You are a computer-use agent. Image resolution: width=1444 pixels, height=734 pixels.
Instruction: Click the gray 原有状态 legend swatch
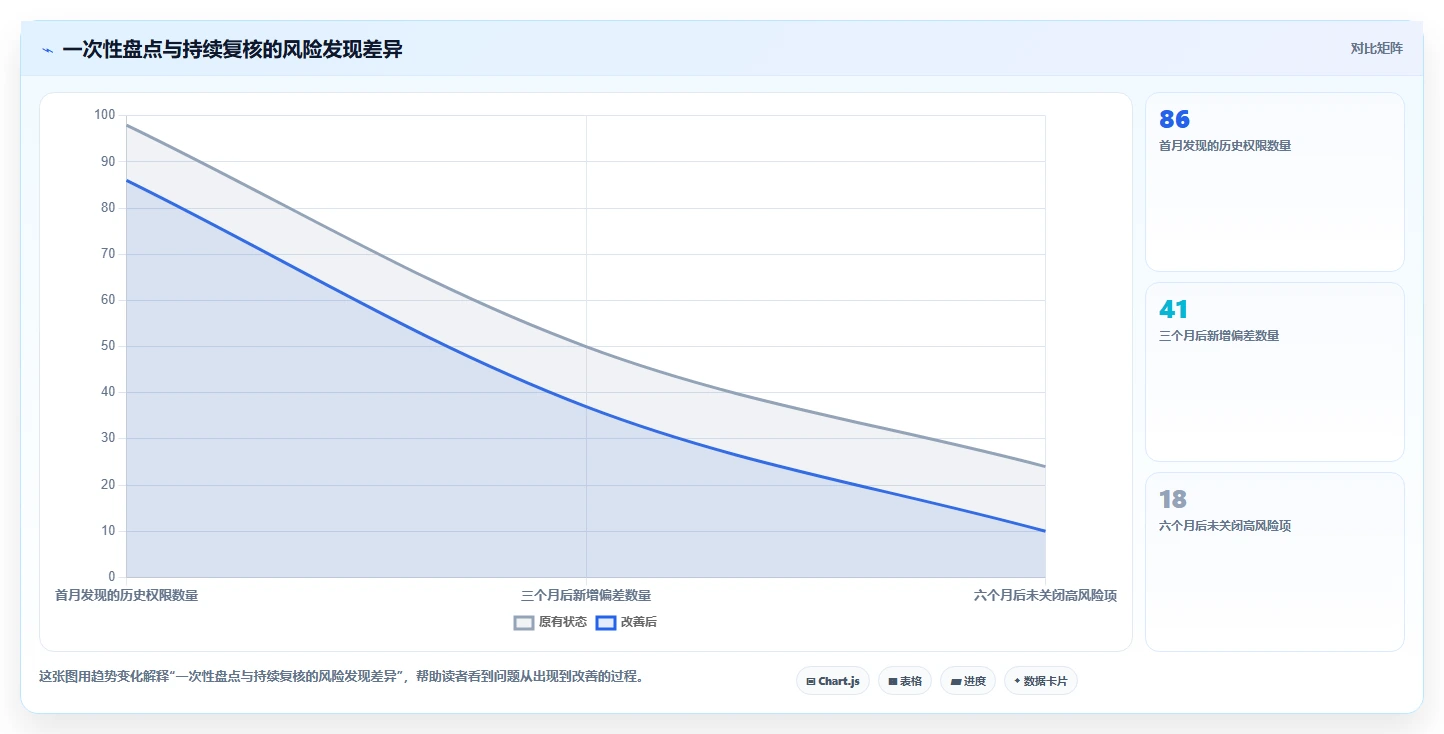524,622
